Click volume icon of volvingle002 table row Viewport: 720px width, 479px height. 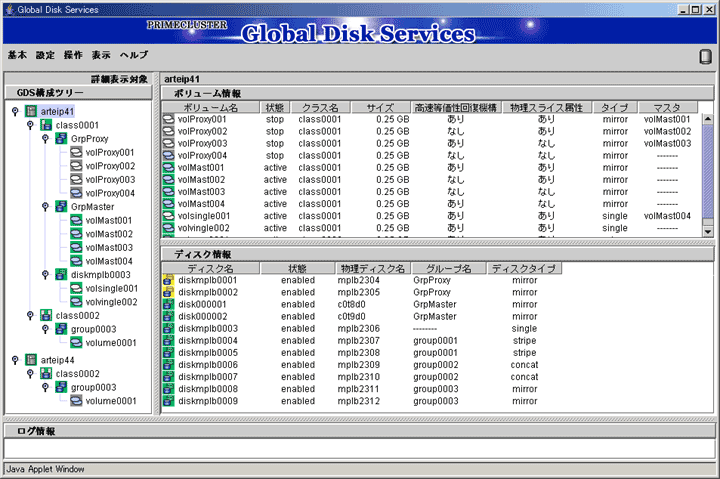tap(169, 228)
